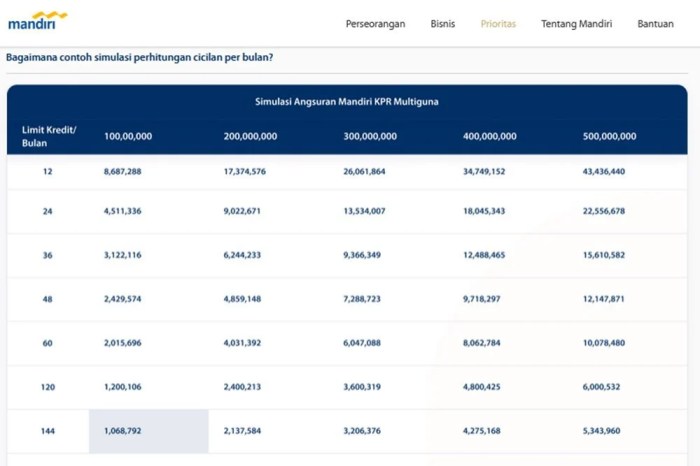Click the cell 2,400,213
This screenshot has width=700, height=466.
tap(242, 387)
